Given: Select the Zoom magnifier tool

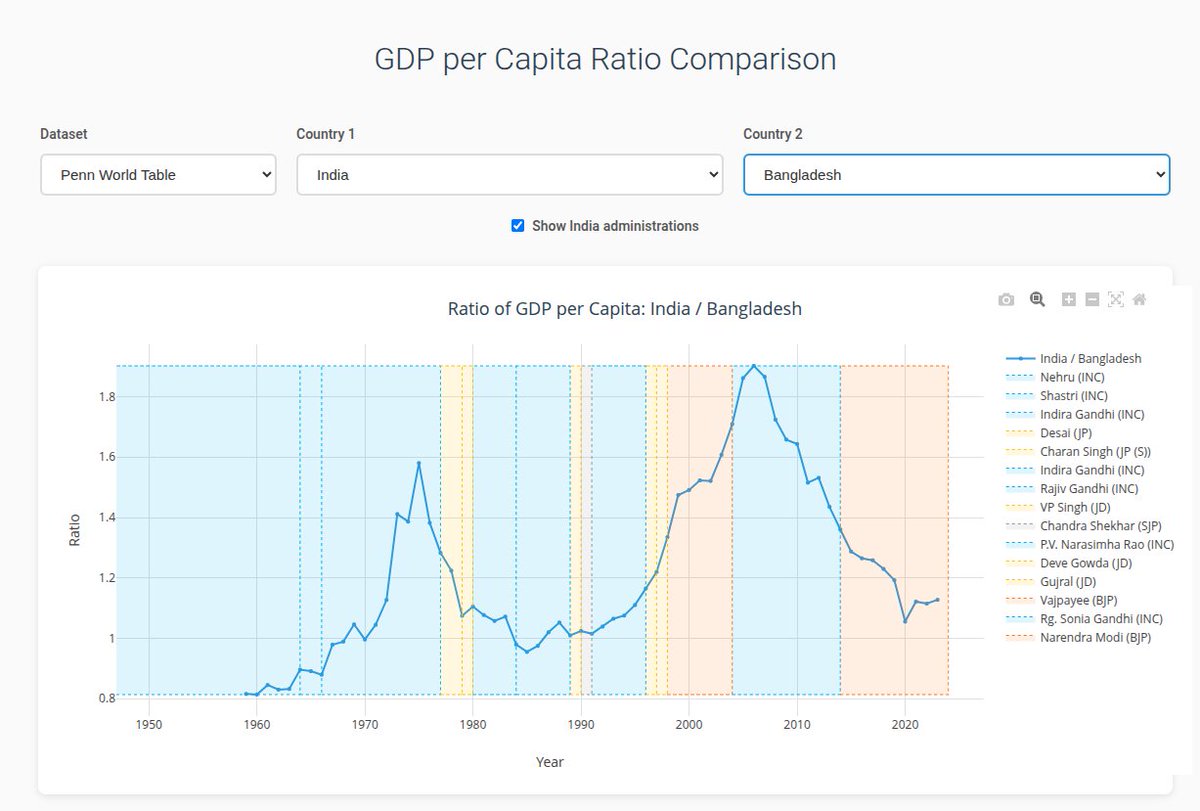Looking at the screenshot, I should (1037, 299).
